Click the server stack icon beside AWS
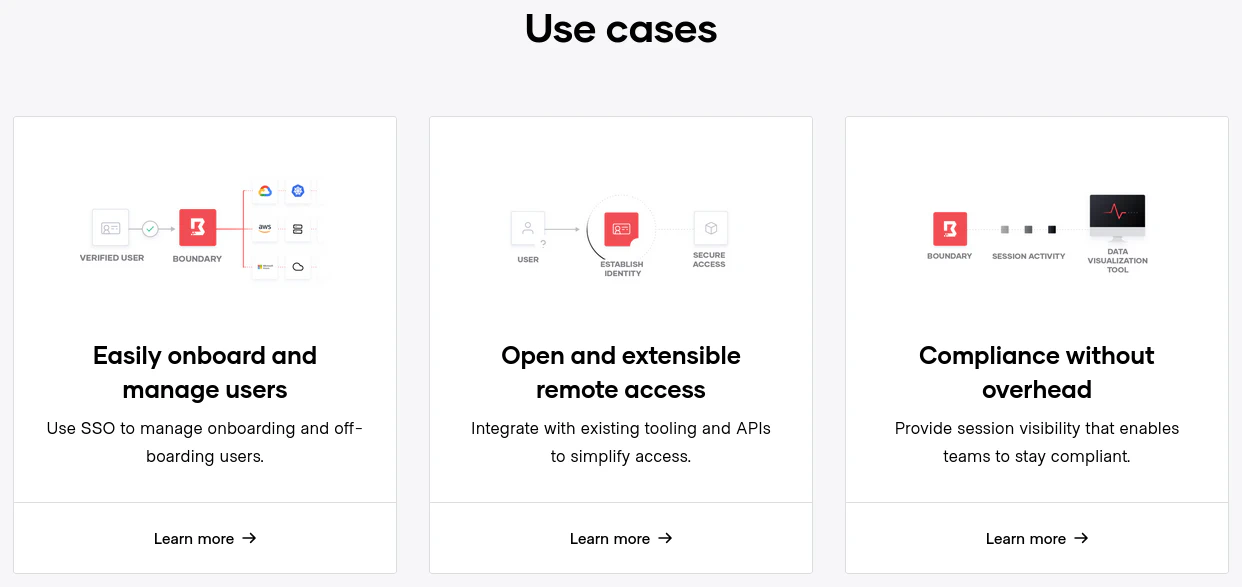Screen dimensions: 1242x587 [298, 229]
